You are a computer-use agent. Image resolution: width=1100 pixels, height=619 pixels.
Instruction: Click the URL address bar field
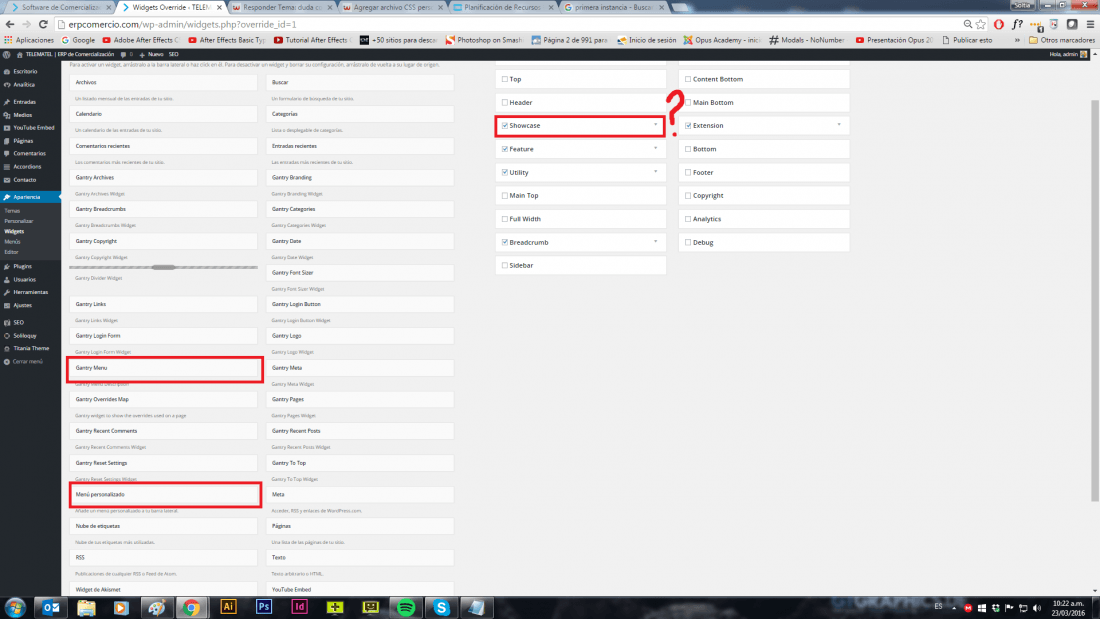pos(512,24)
